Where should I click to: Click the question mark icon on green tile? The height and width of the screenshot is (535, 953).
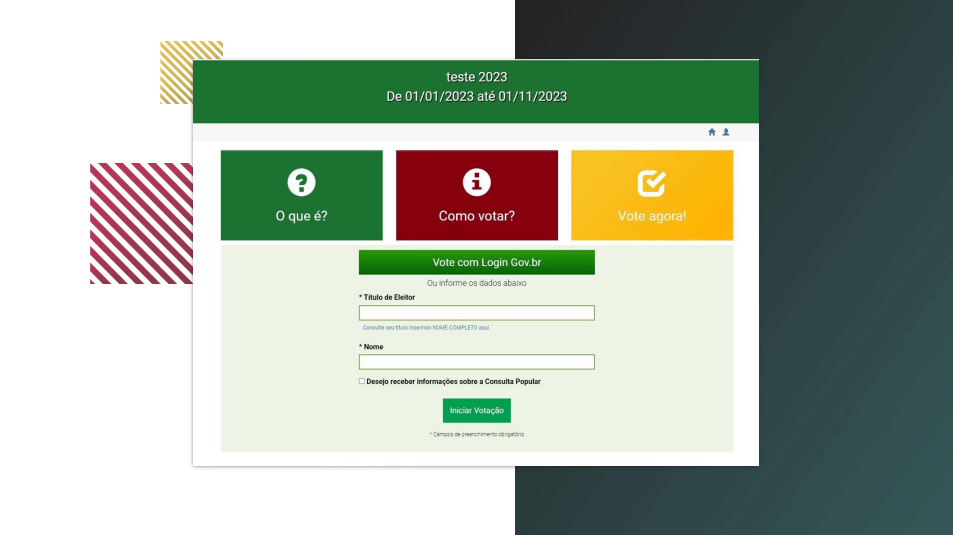click(x=301, y=182)
